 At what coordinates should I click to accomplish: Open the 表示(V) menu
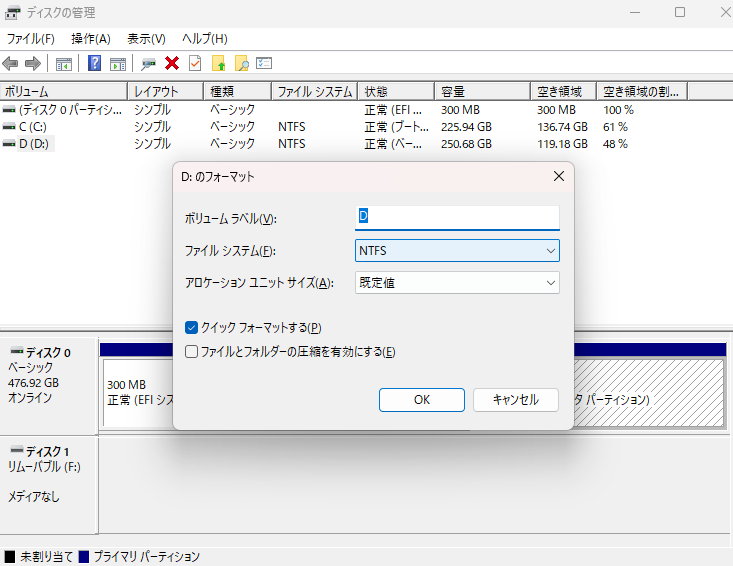point(146,38)
